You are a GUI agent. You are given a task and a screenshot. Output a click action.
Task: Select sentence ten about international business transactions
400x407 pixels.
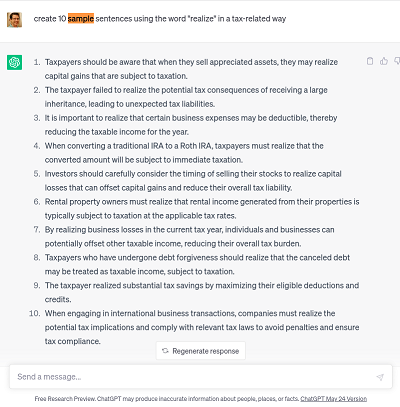coord(202,327)
